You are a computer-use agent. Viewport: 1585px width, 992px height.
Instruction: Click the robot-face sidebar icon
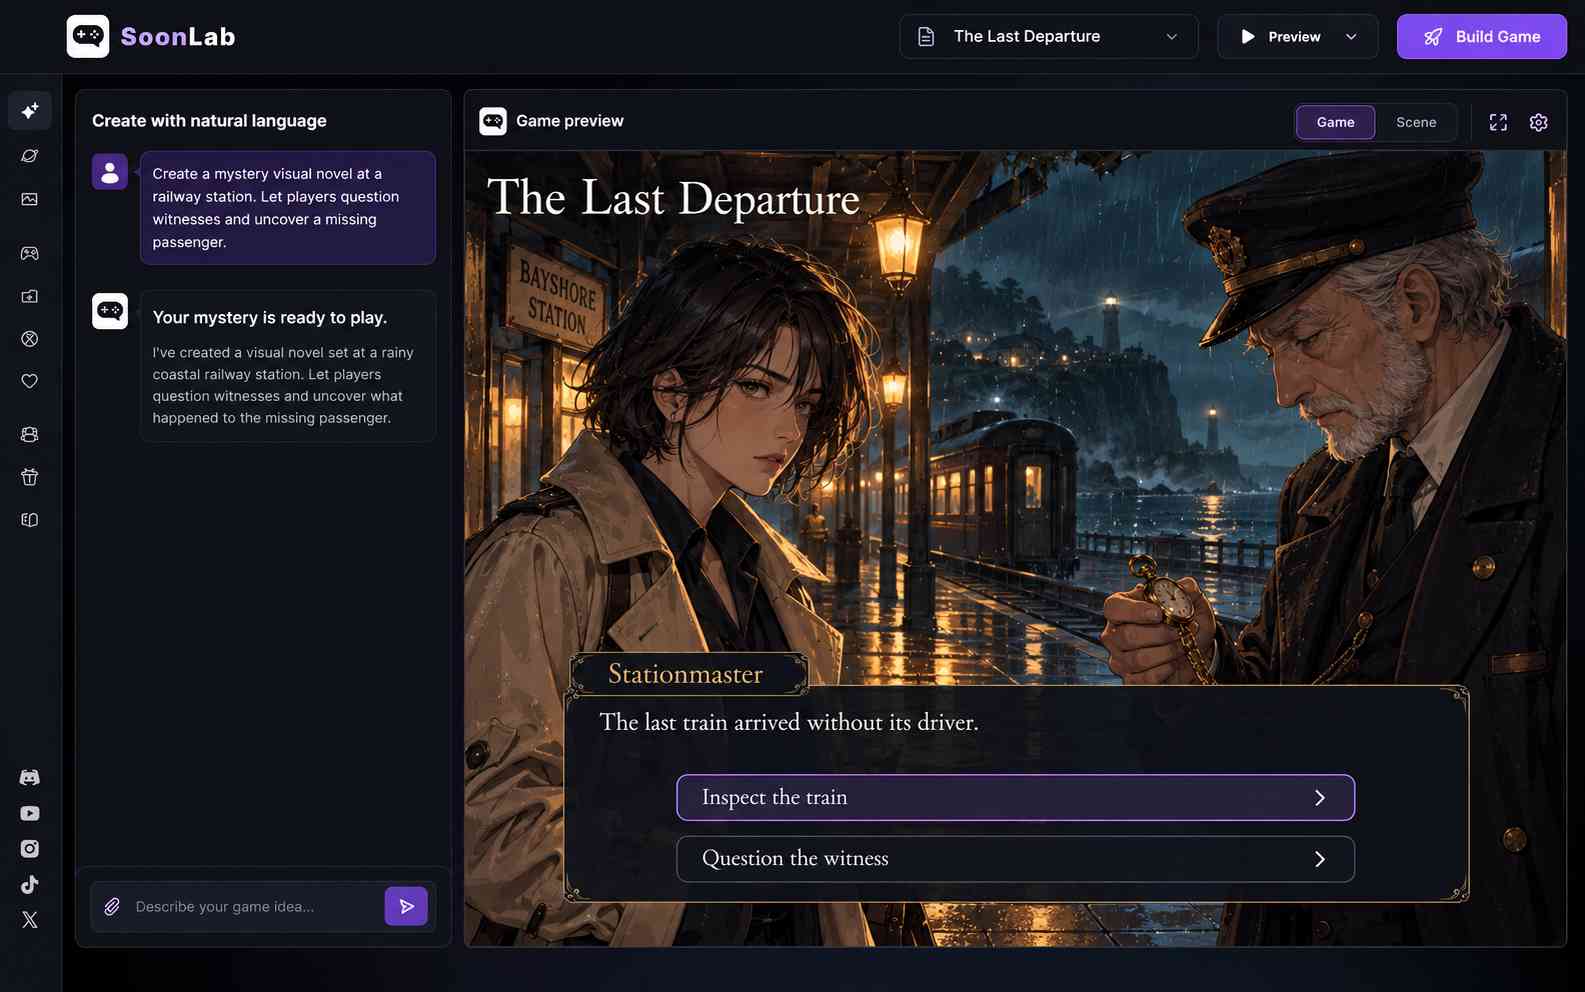click(30, 434)
